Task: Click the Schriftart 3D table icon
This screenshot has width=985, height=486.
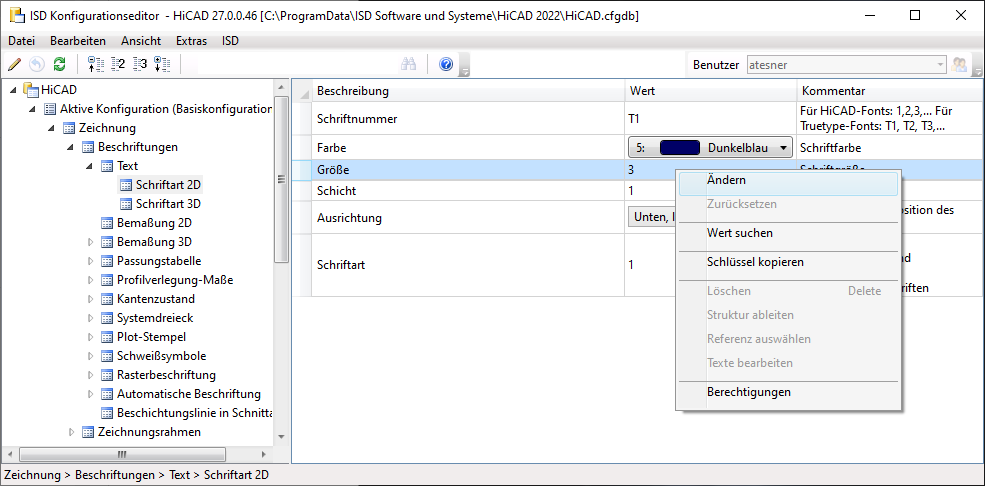Action: point(126,204)
